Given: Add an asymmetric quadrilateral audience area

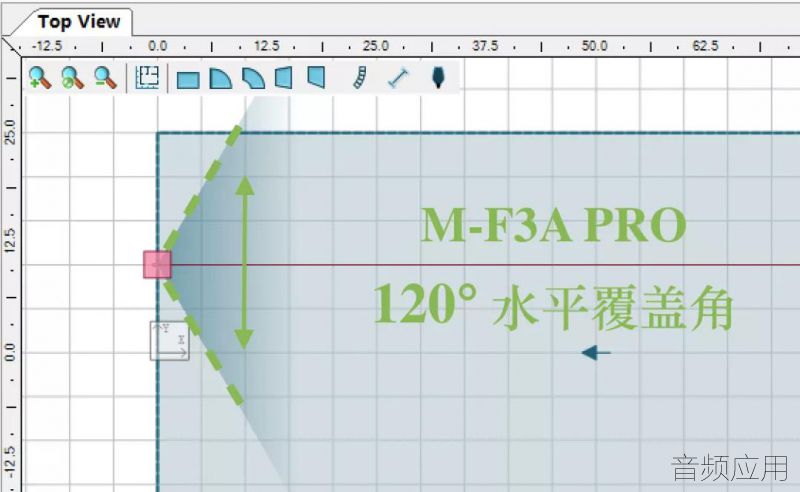Looking at the screenshot, I should click(316, 77).
